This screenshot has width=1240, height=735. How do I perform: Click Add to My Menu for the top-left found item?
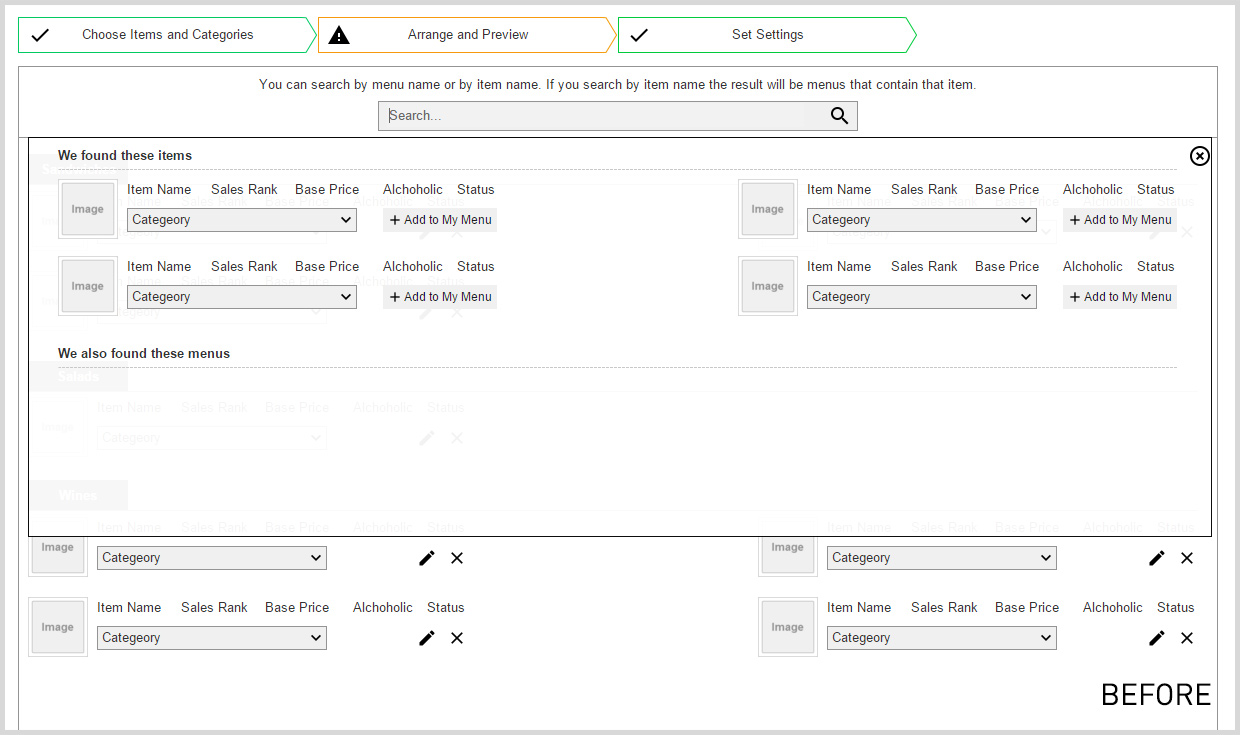tap(440, 220)
